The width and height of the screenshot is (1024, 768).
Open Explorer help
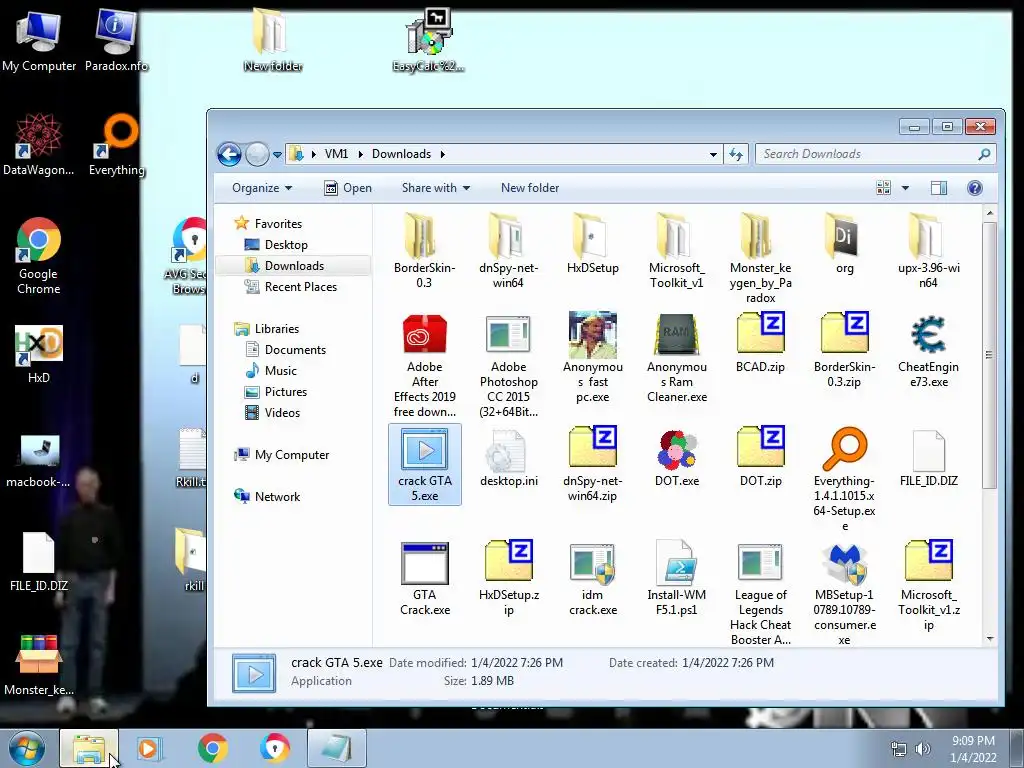click(974, 188)
